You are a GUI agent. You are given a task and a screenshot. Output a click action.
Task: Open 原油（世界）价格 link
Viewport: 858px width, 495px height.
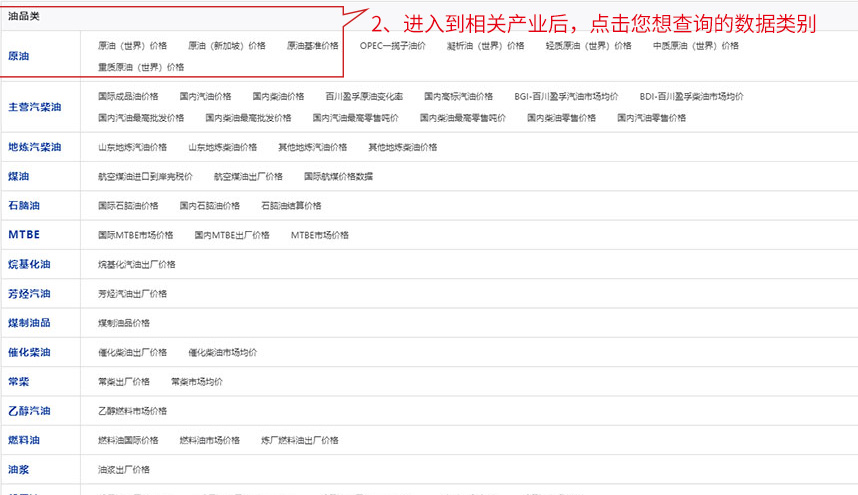(132, 46)
